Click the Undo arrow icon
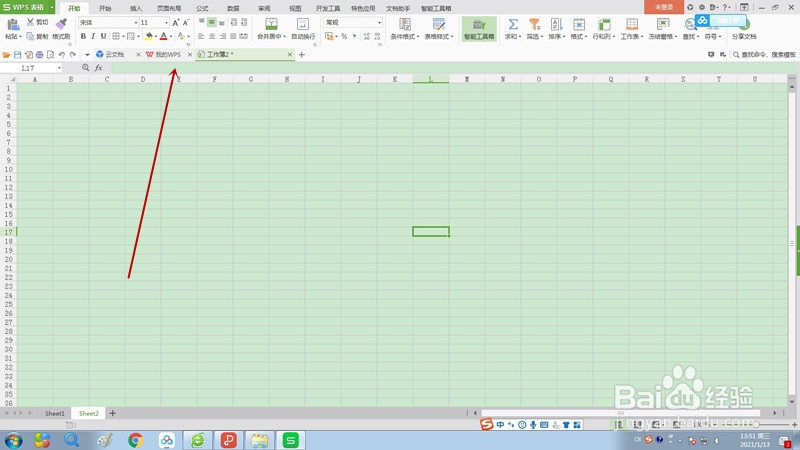Screen dimensions: 800x450 pos(62,55)
